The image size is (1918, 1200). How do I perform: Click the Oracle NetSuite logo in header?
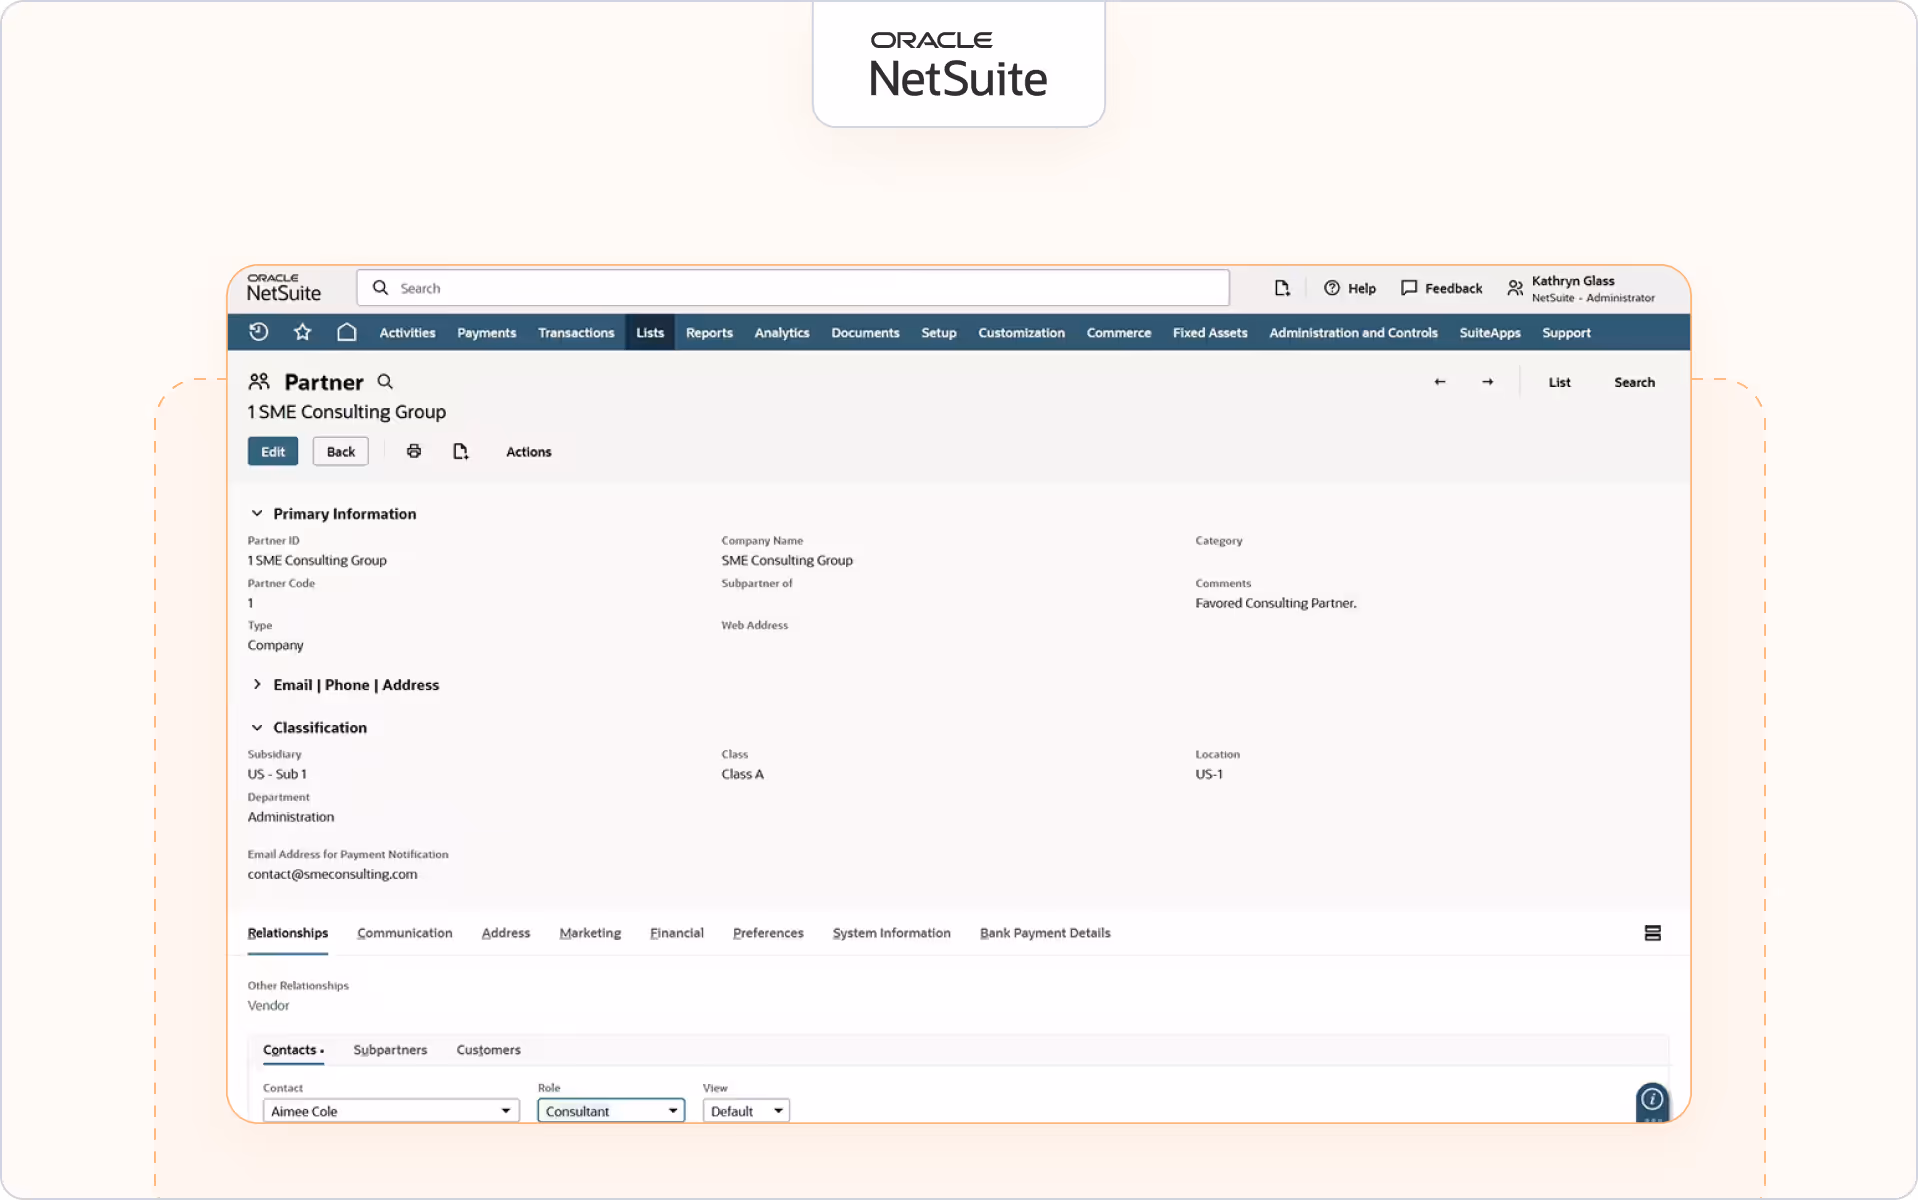coord(284,288)
